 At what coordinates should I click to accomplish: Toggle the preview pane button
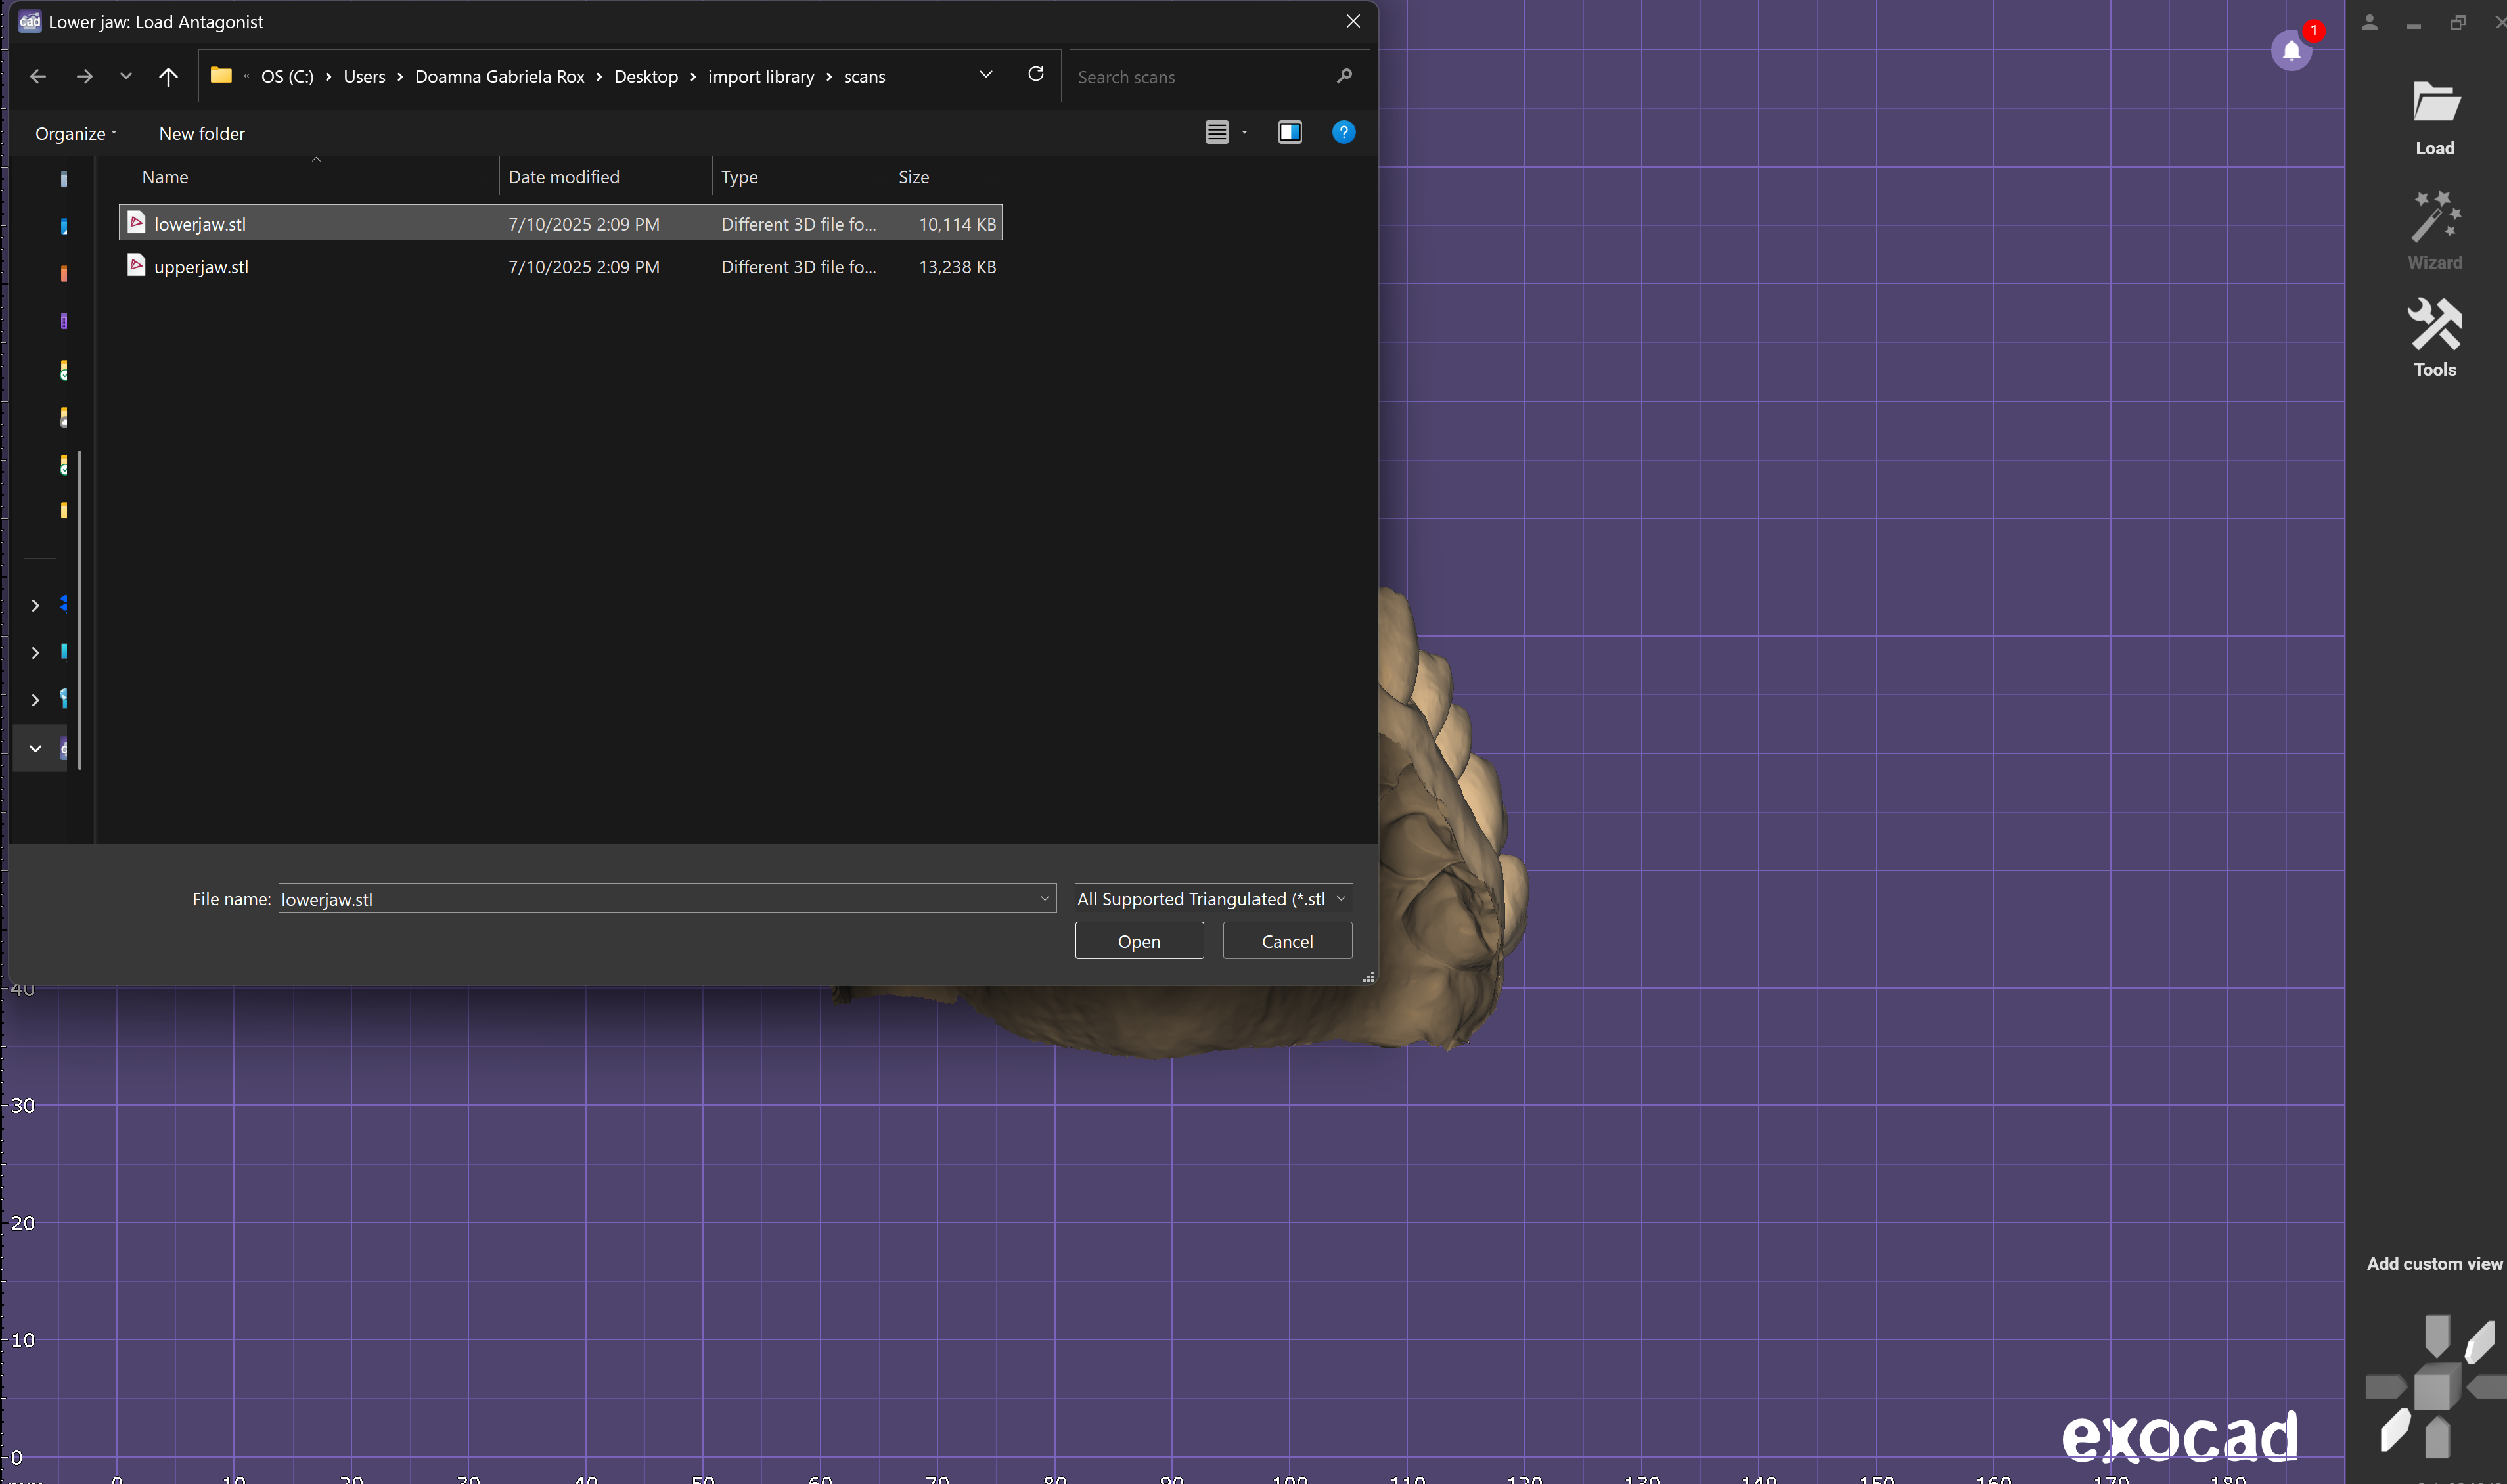click(x=1289, y=132)
